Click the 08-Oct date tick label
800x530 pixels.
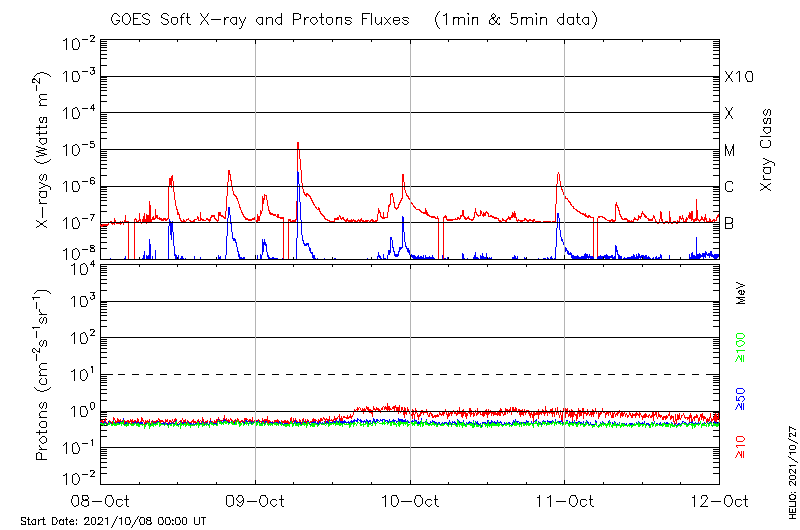pyautogui.click(x=101, y=500)
